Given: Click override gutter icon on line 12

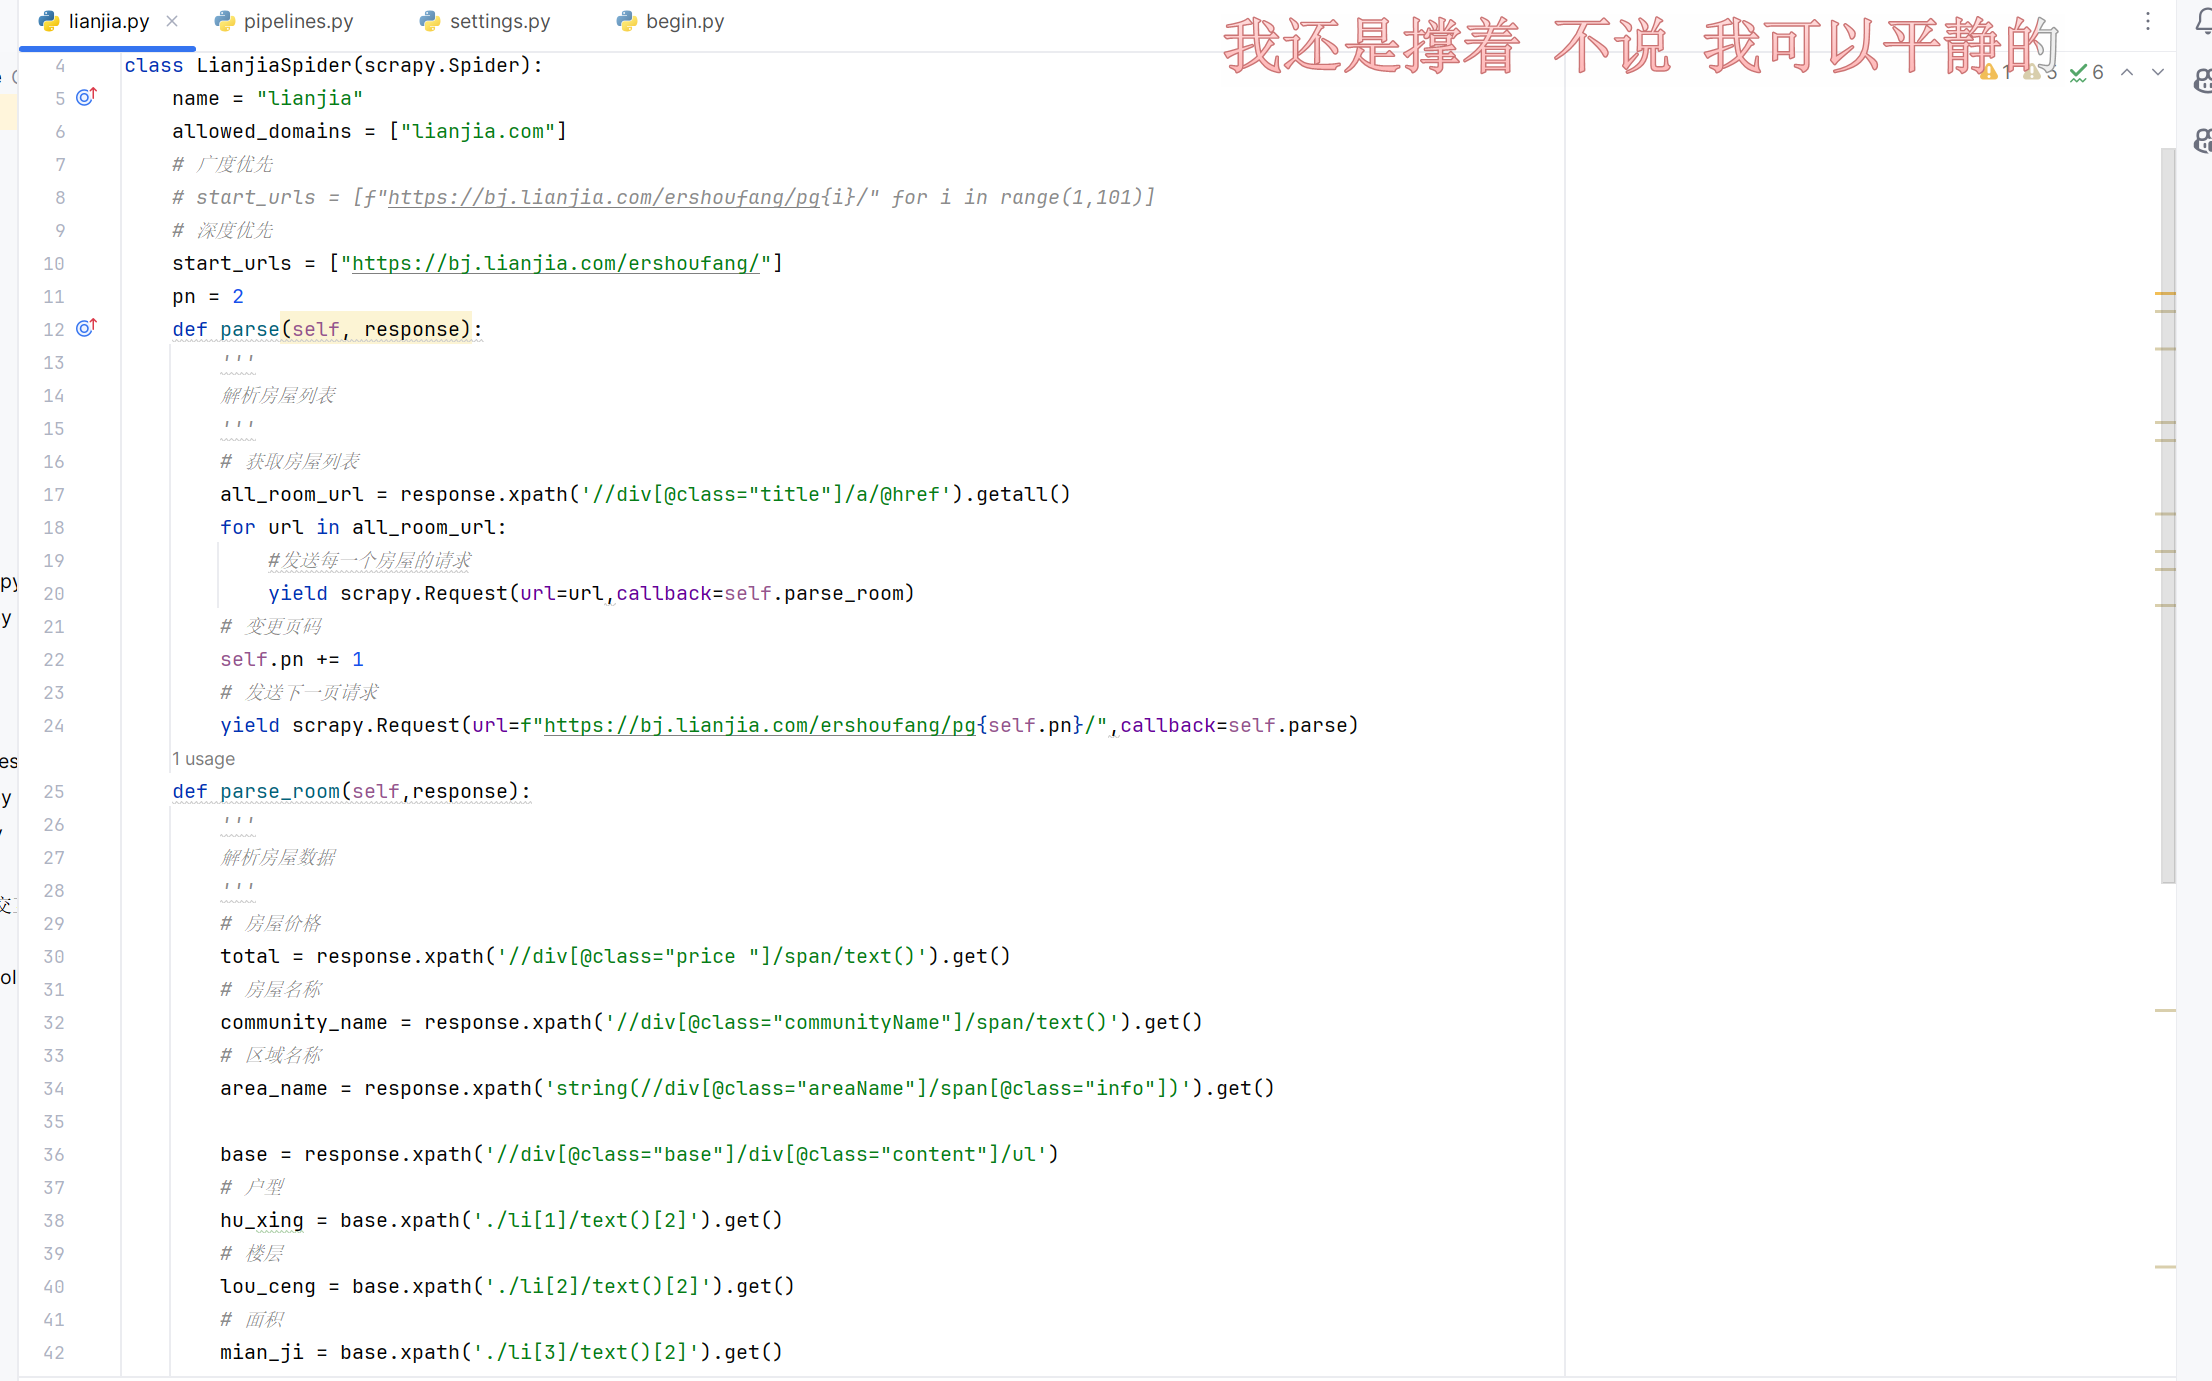Looking at the screenshot, I should pyautogui.click(x=87, y=328).
